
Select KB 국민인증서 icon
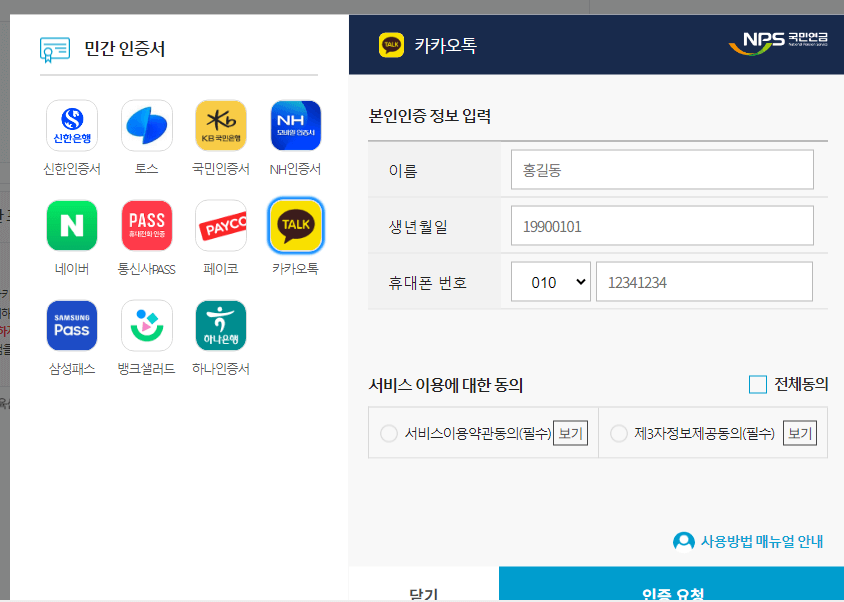point(220,125)
